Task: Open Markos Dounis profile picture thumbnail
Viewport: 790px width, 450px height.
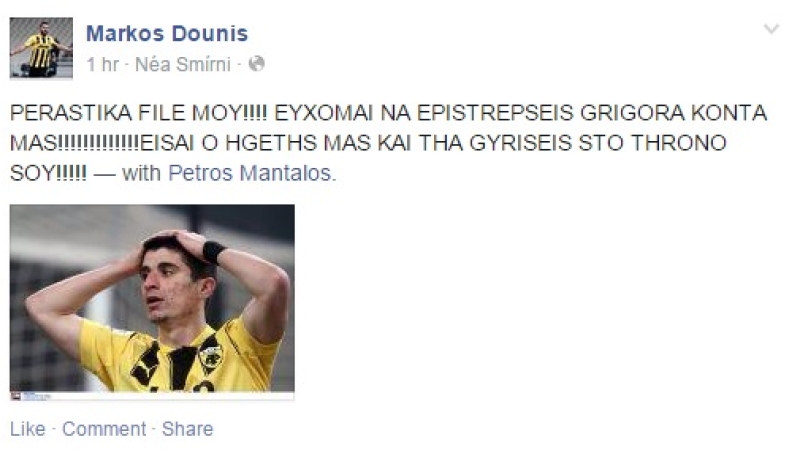Action: (41, 48)
